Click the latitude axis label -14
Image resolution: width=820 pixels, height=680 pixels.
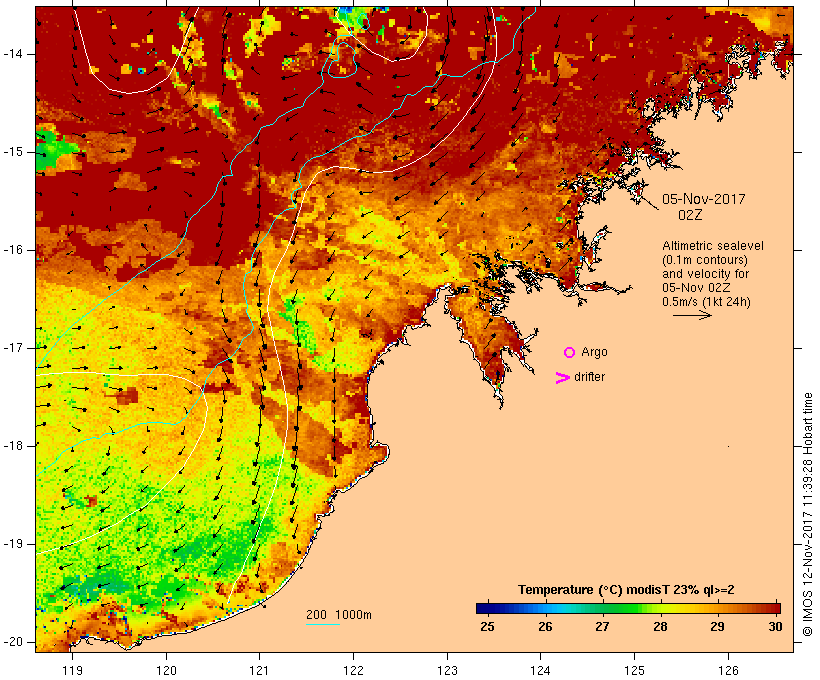coord(13,54)
